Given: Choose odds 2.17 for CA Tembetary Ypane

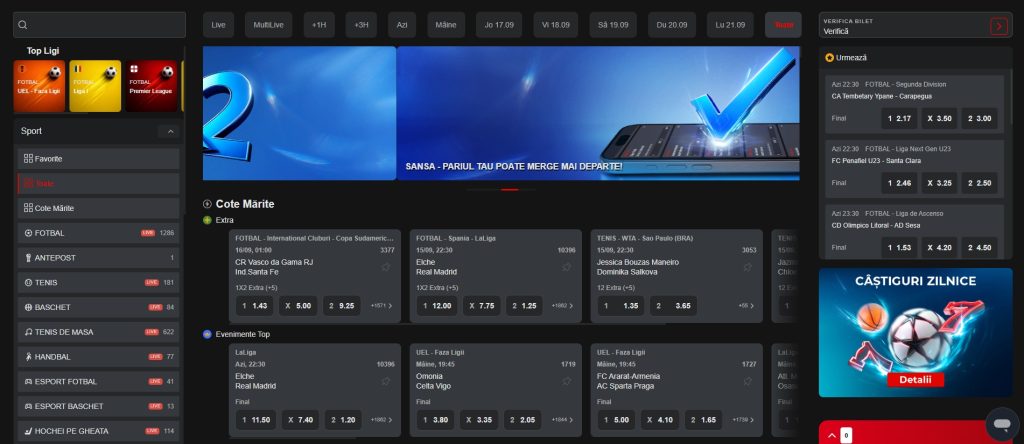Looking at the screenshot, I should (899, 119).
